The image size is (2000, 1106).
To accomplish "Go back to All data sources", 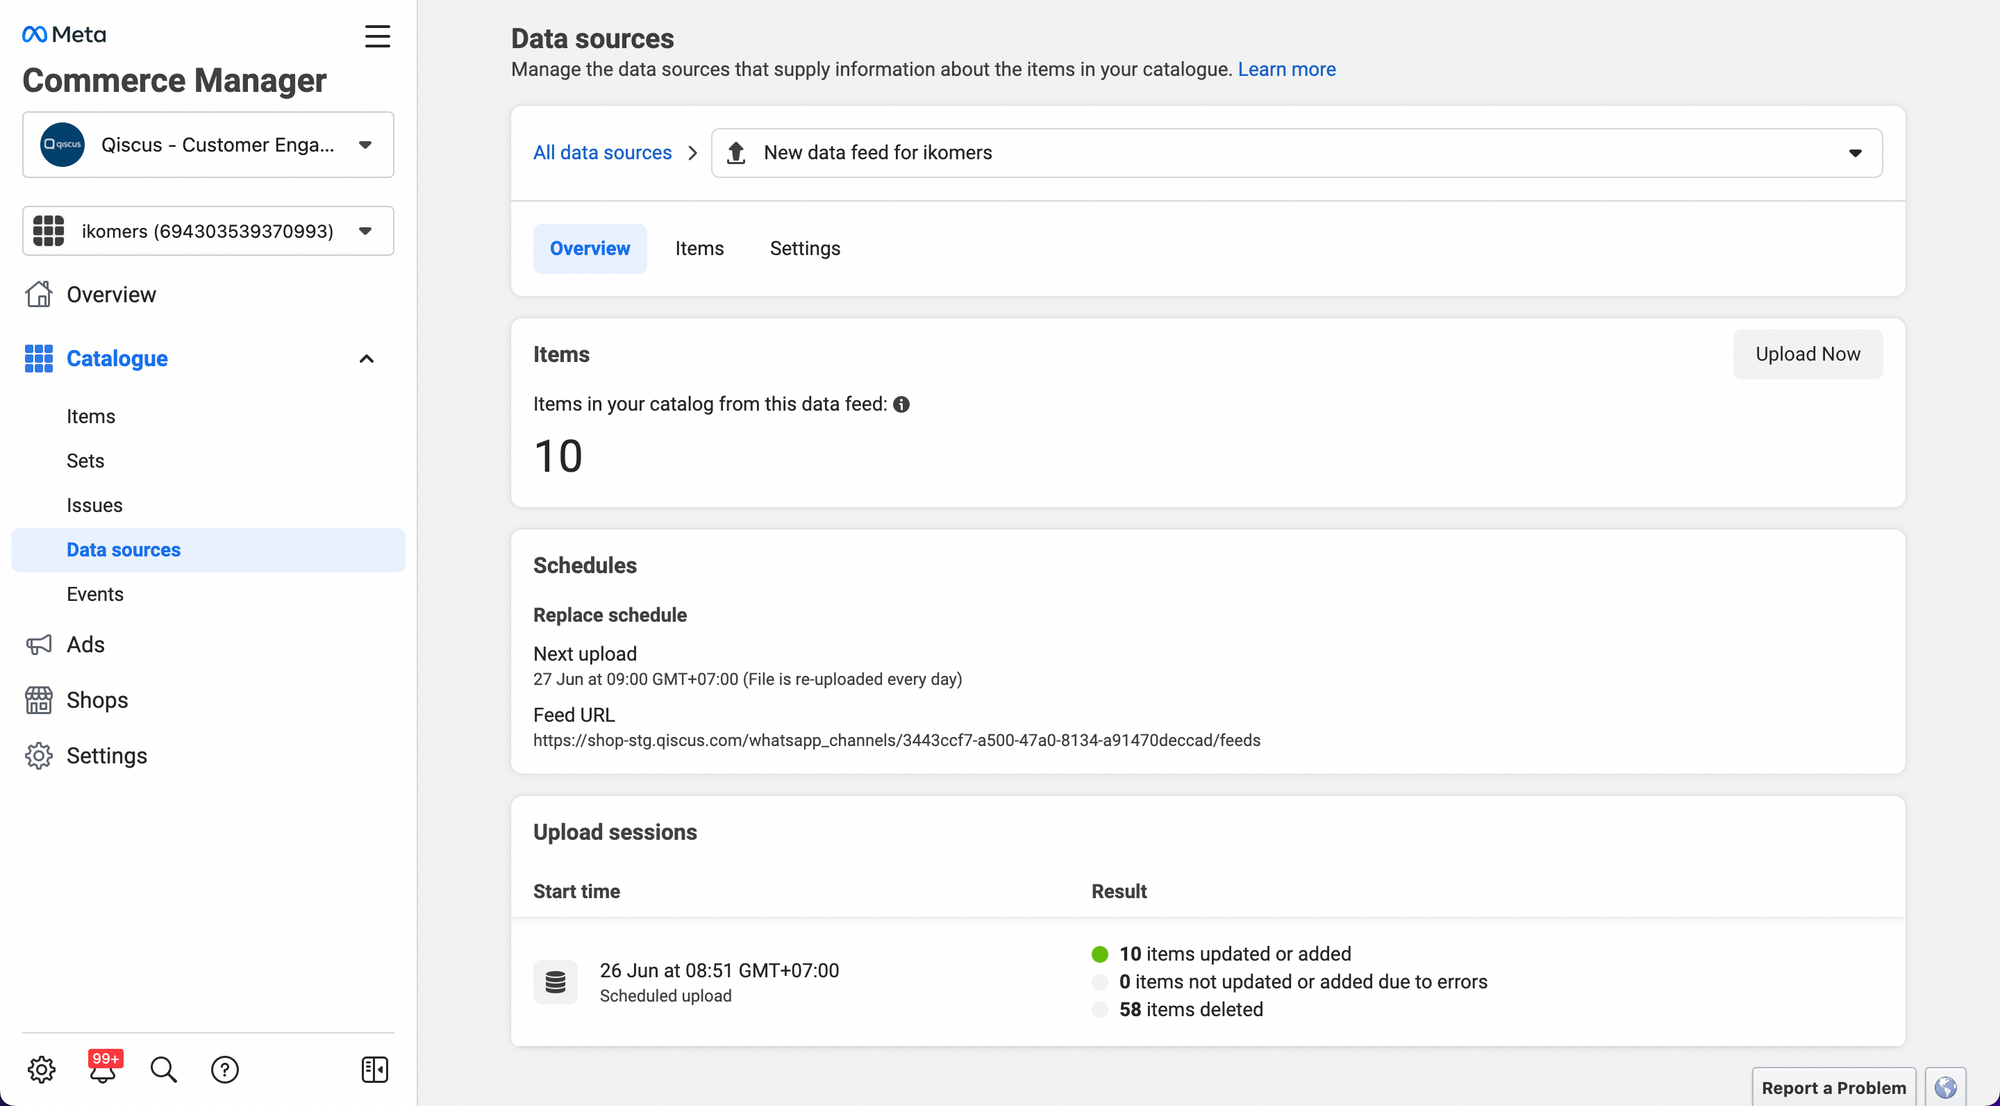I will point(602,153).
